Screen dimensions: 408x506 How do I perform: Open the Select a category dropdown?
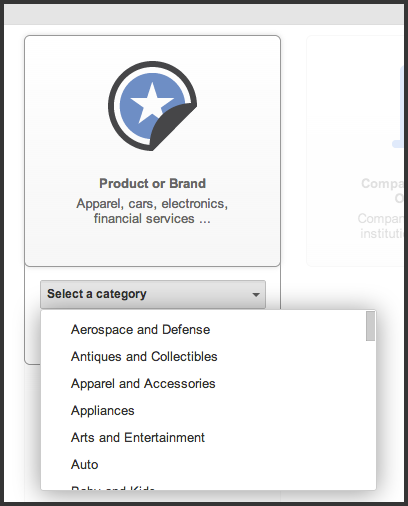tap(153, 294)
